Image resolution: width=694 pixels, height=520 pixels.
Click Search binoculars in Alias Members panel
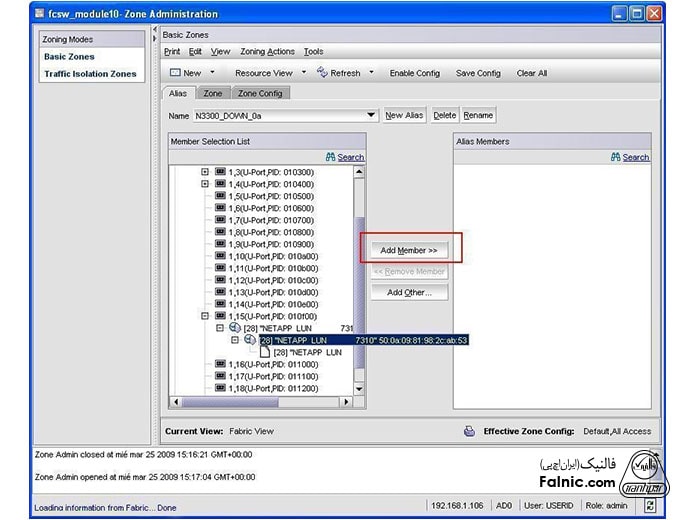pos(616,157)
